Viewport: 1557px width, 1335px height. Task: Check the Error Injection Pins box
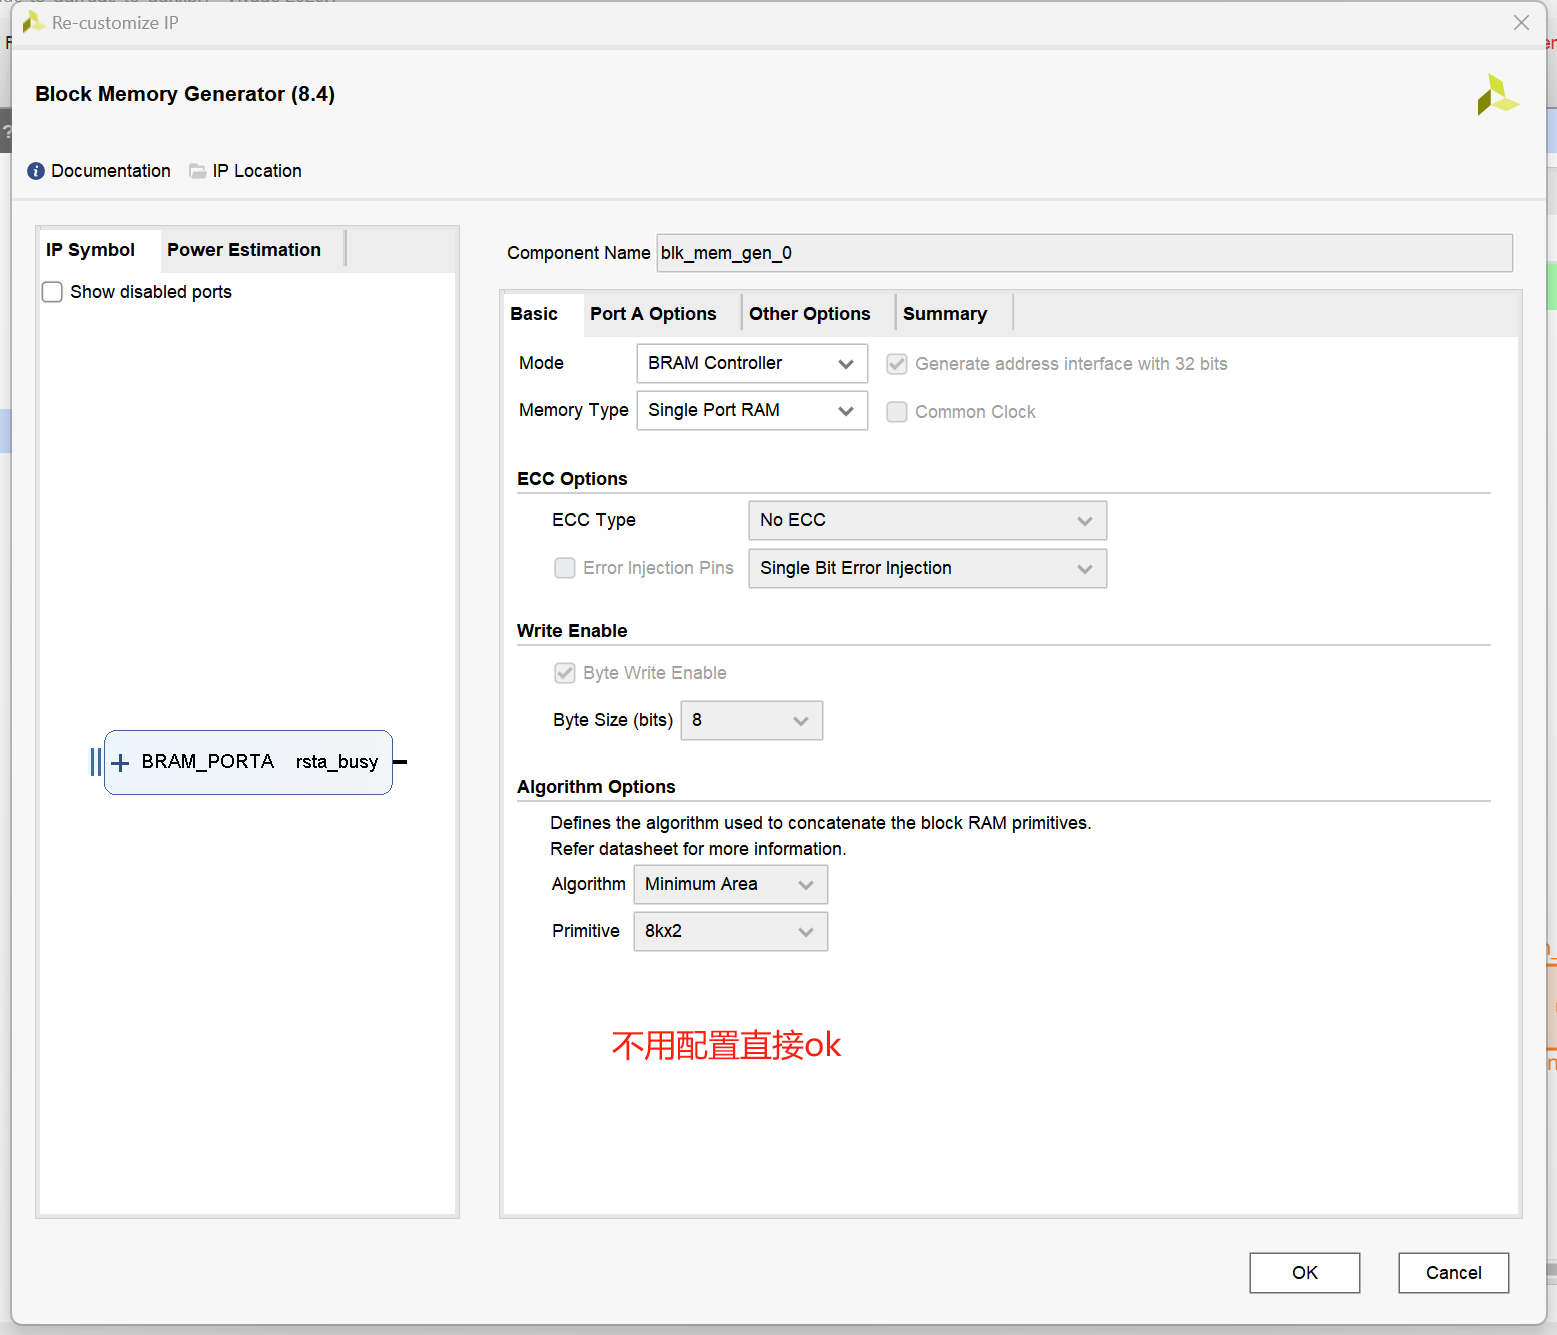[x=565, y=567]
